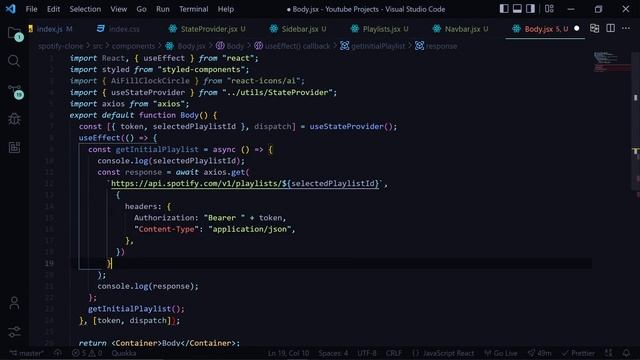This screenshot has height=360, width=640.
Task: Click the VS Code logo icon
Action: (x=11, y=9)
